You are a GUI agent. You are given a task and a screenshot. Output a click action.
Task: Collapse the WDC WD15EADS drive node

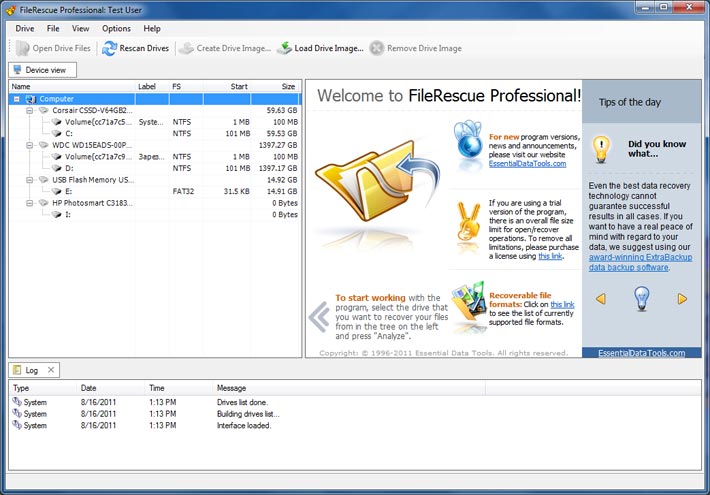tap(29, 145)
